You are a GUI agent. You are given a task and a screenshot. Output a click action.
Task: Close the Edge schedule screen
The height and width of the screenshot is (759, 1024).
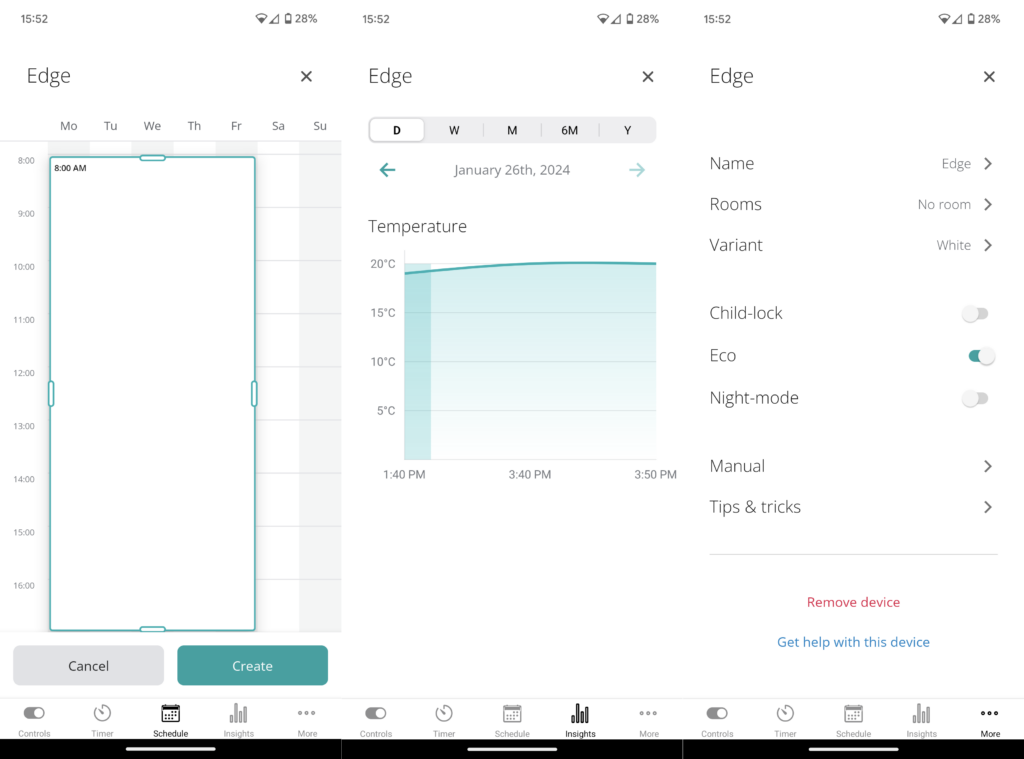click(306, 76)
